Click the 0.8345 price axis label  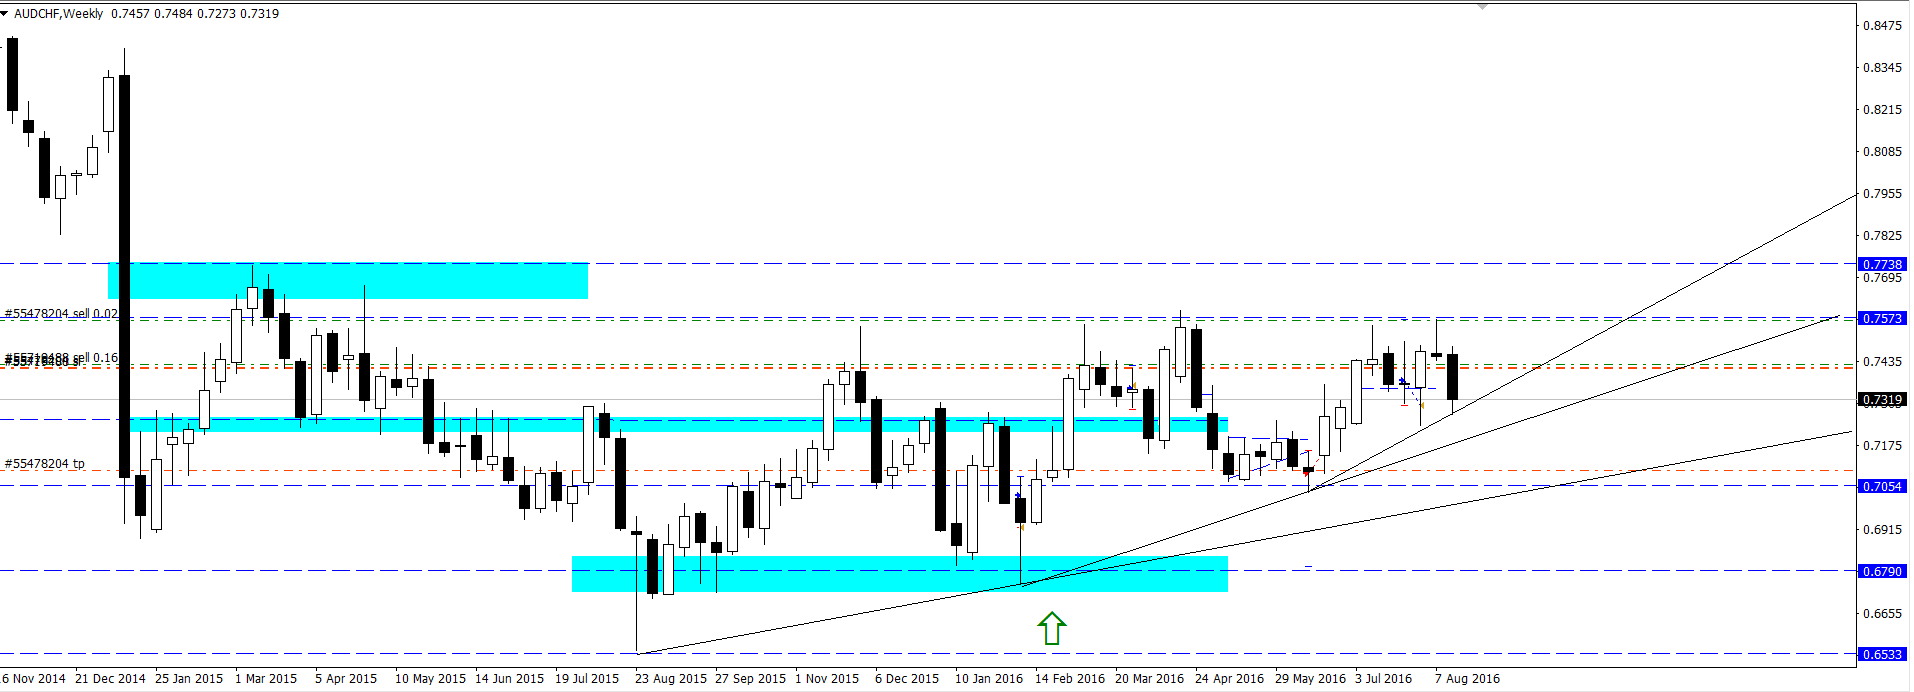(1882, 68)
